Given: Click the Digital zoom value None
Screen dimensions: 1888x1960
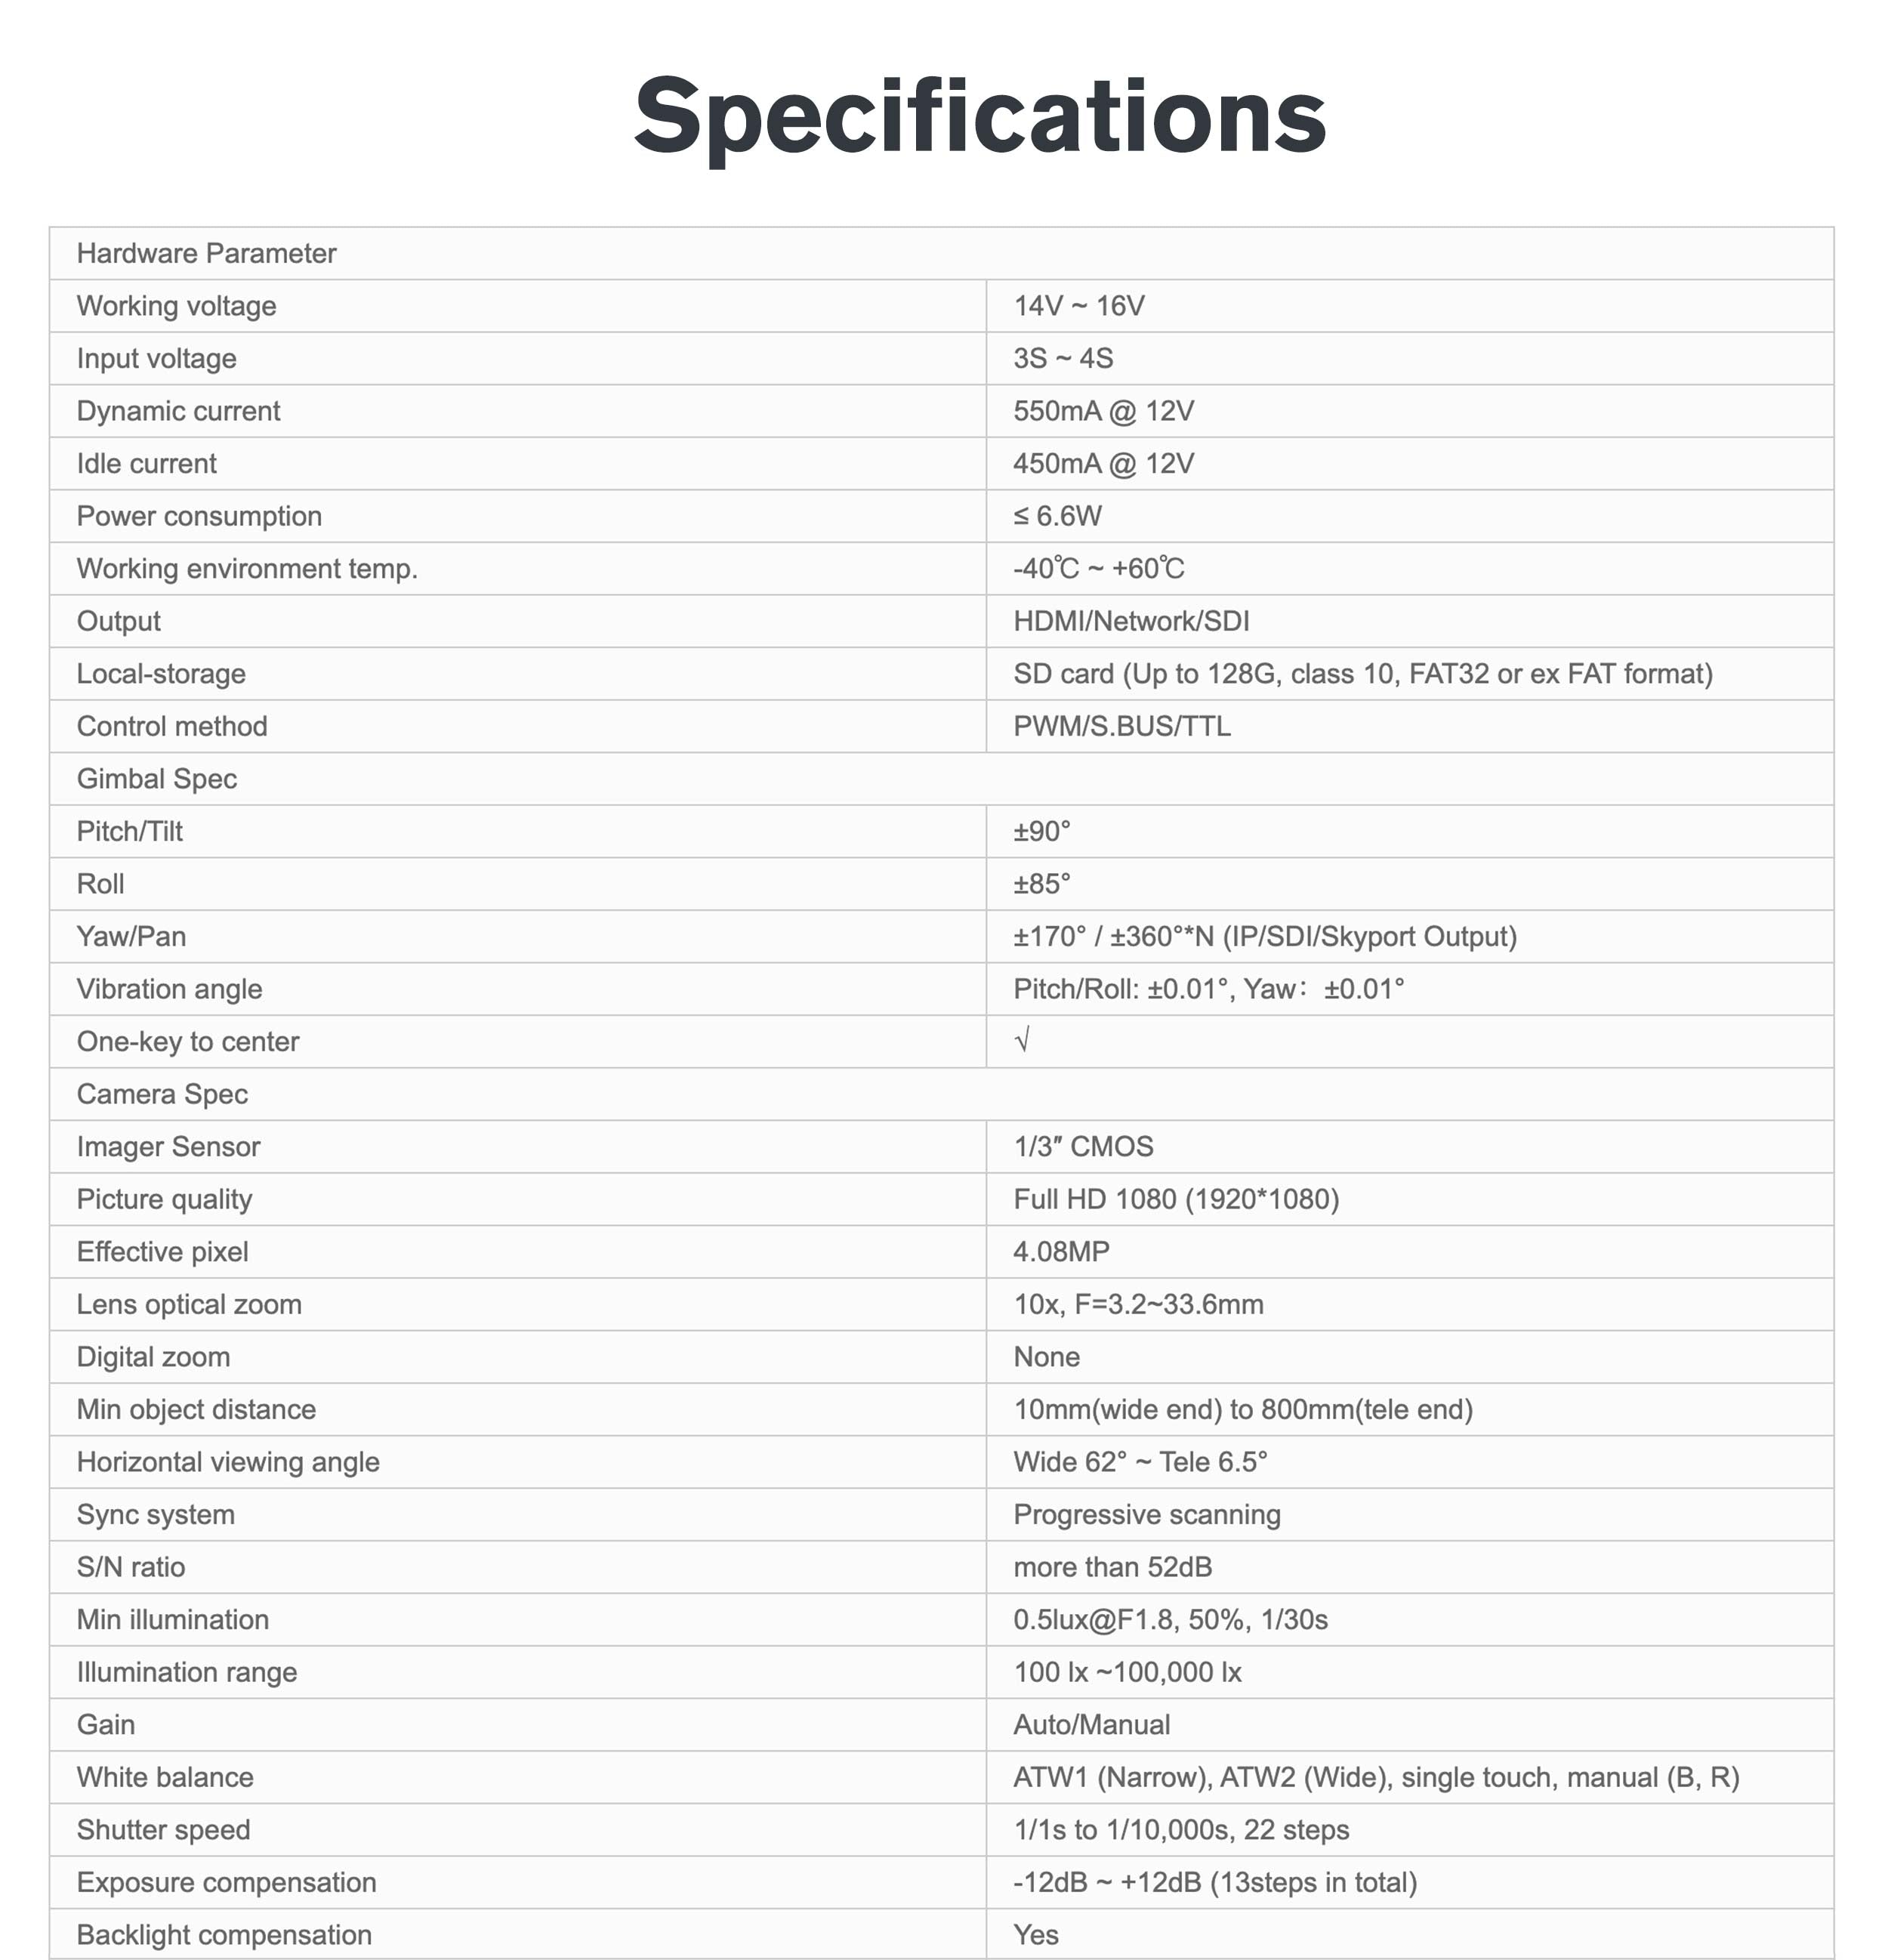Looking at the screenshot, I should pyautogui.click(x=1046, y=1357).
